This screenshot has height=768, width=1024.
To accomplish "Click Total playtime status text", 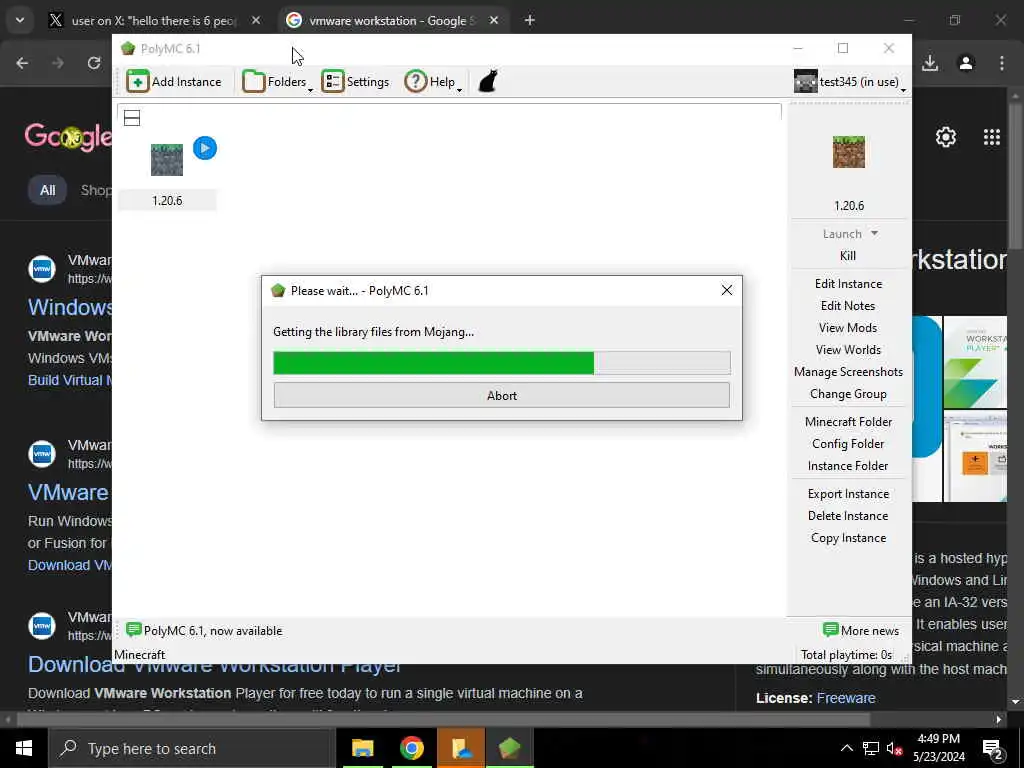I will pyautogui.click(x=846, y=654).
